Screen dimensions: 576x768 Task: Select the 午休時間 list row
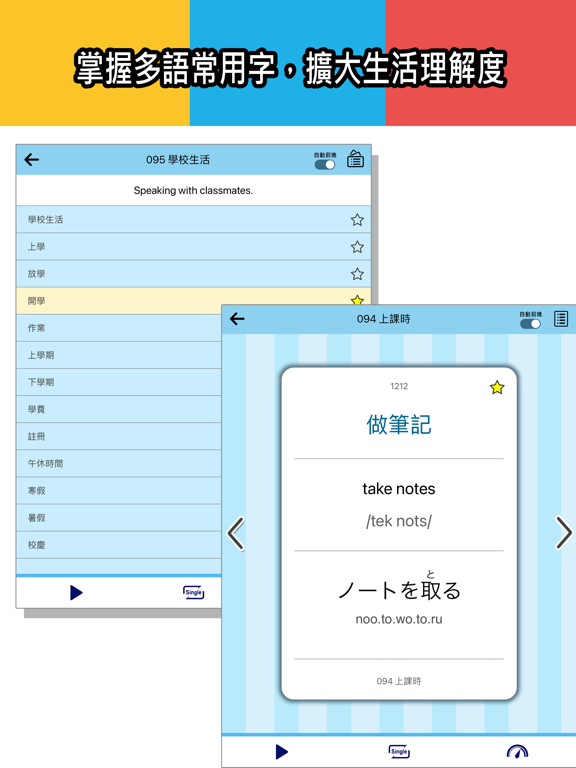pyautogui.click(x=119, y=463)
